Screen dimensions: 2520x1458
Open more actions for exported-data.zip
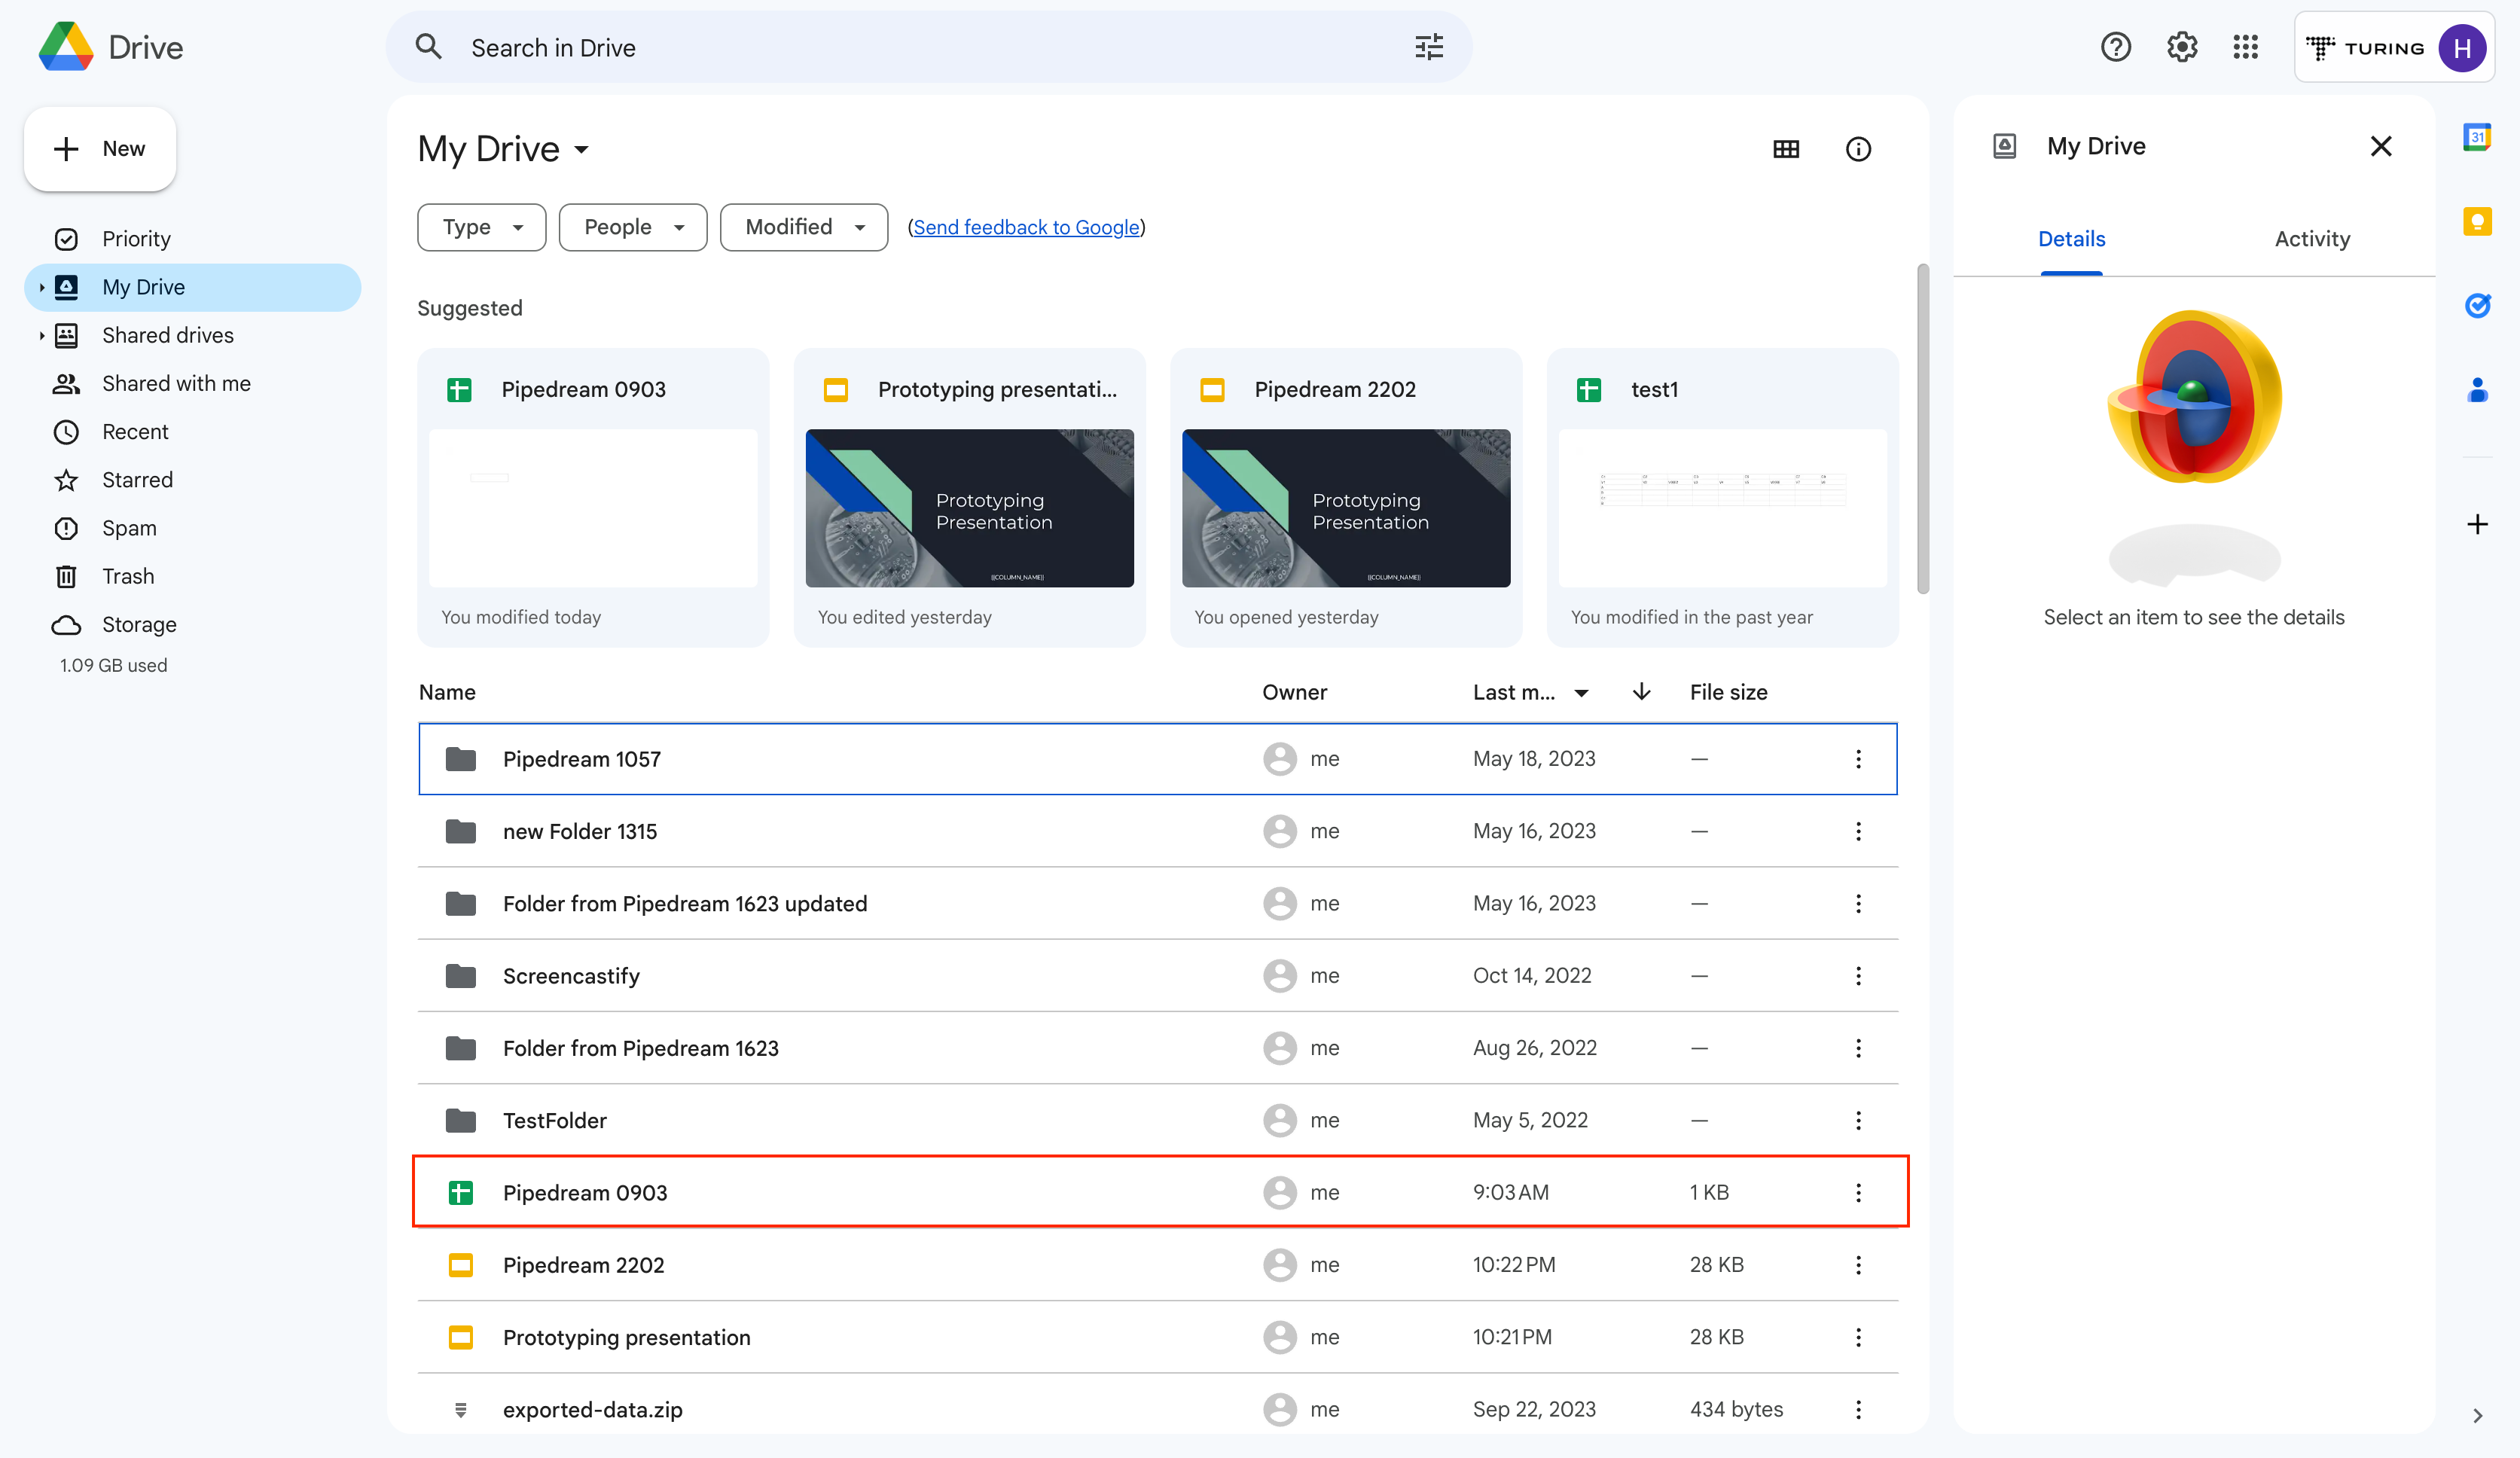(x=1859, y=1409)
